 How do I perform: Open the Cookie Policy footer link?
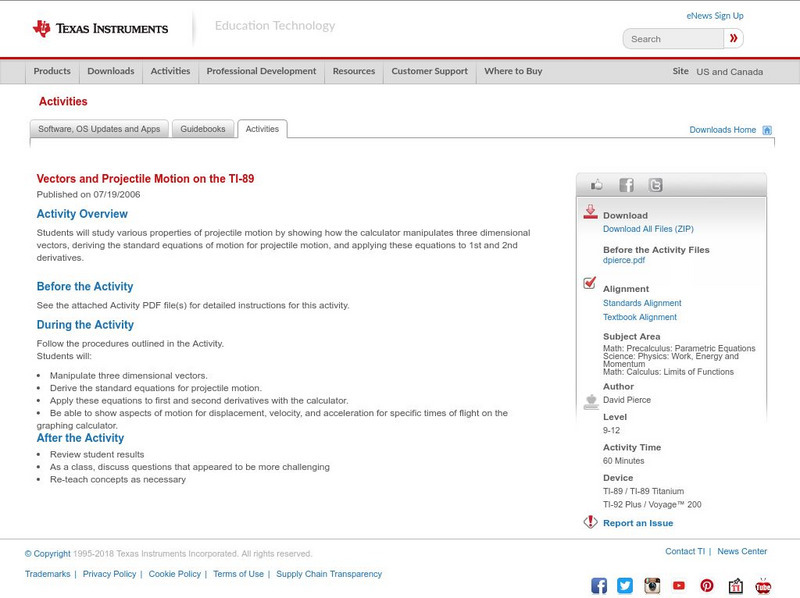tap(174, 574)
